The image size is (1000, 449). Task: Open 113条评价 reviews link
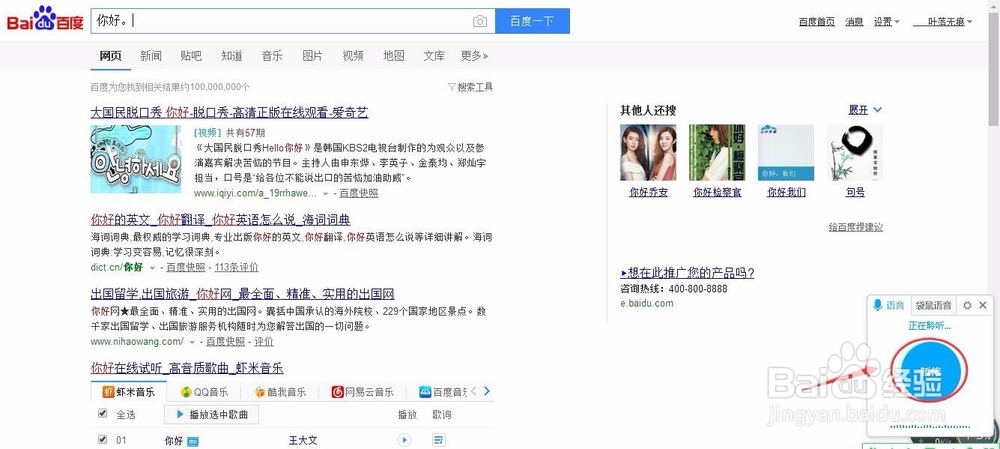click(x=236, y=267)
